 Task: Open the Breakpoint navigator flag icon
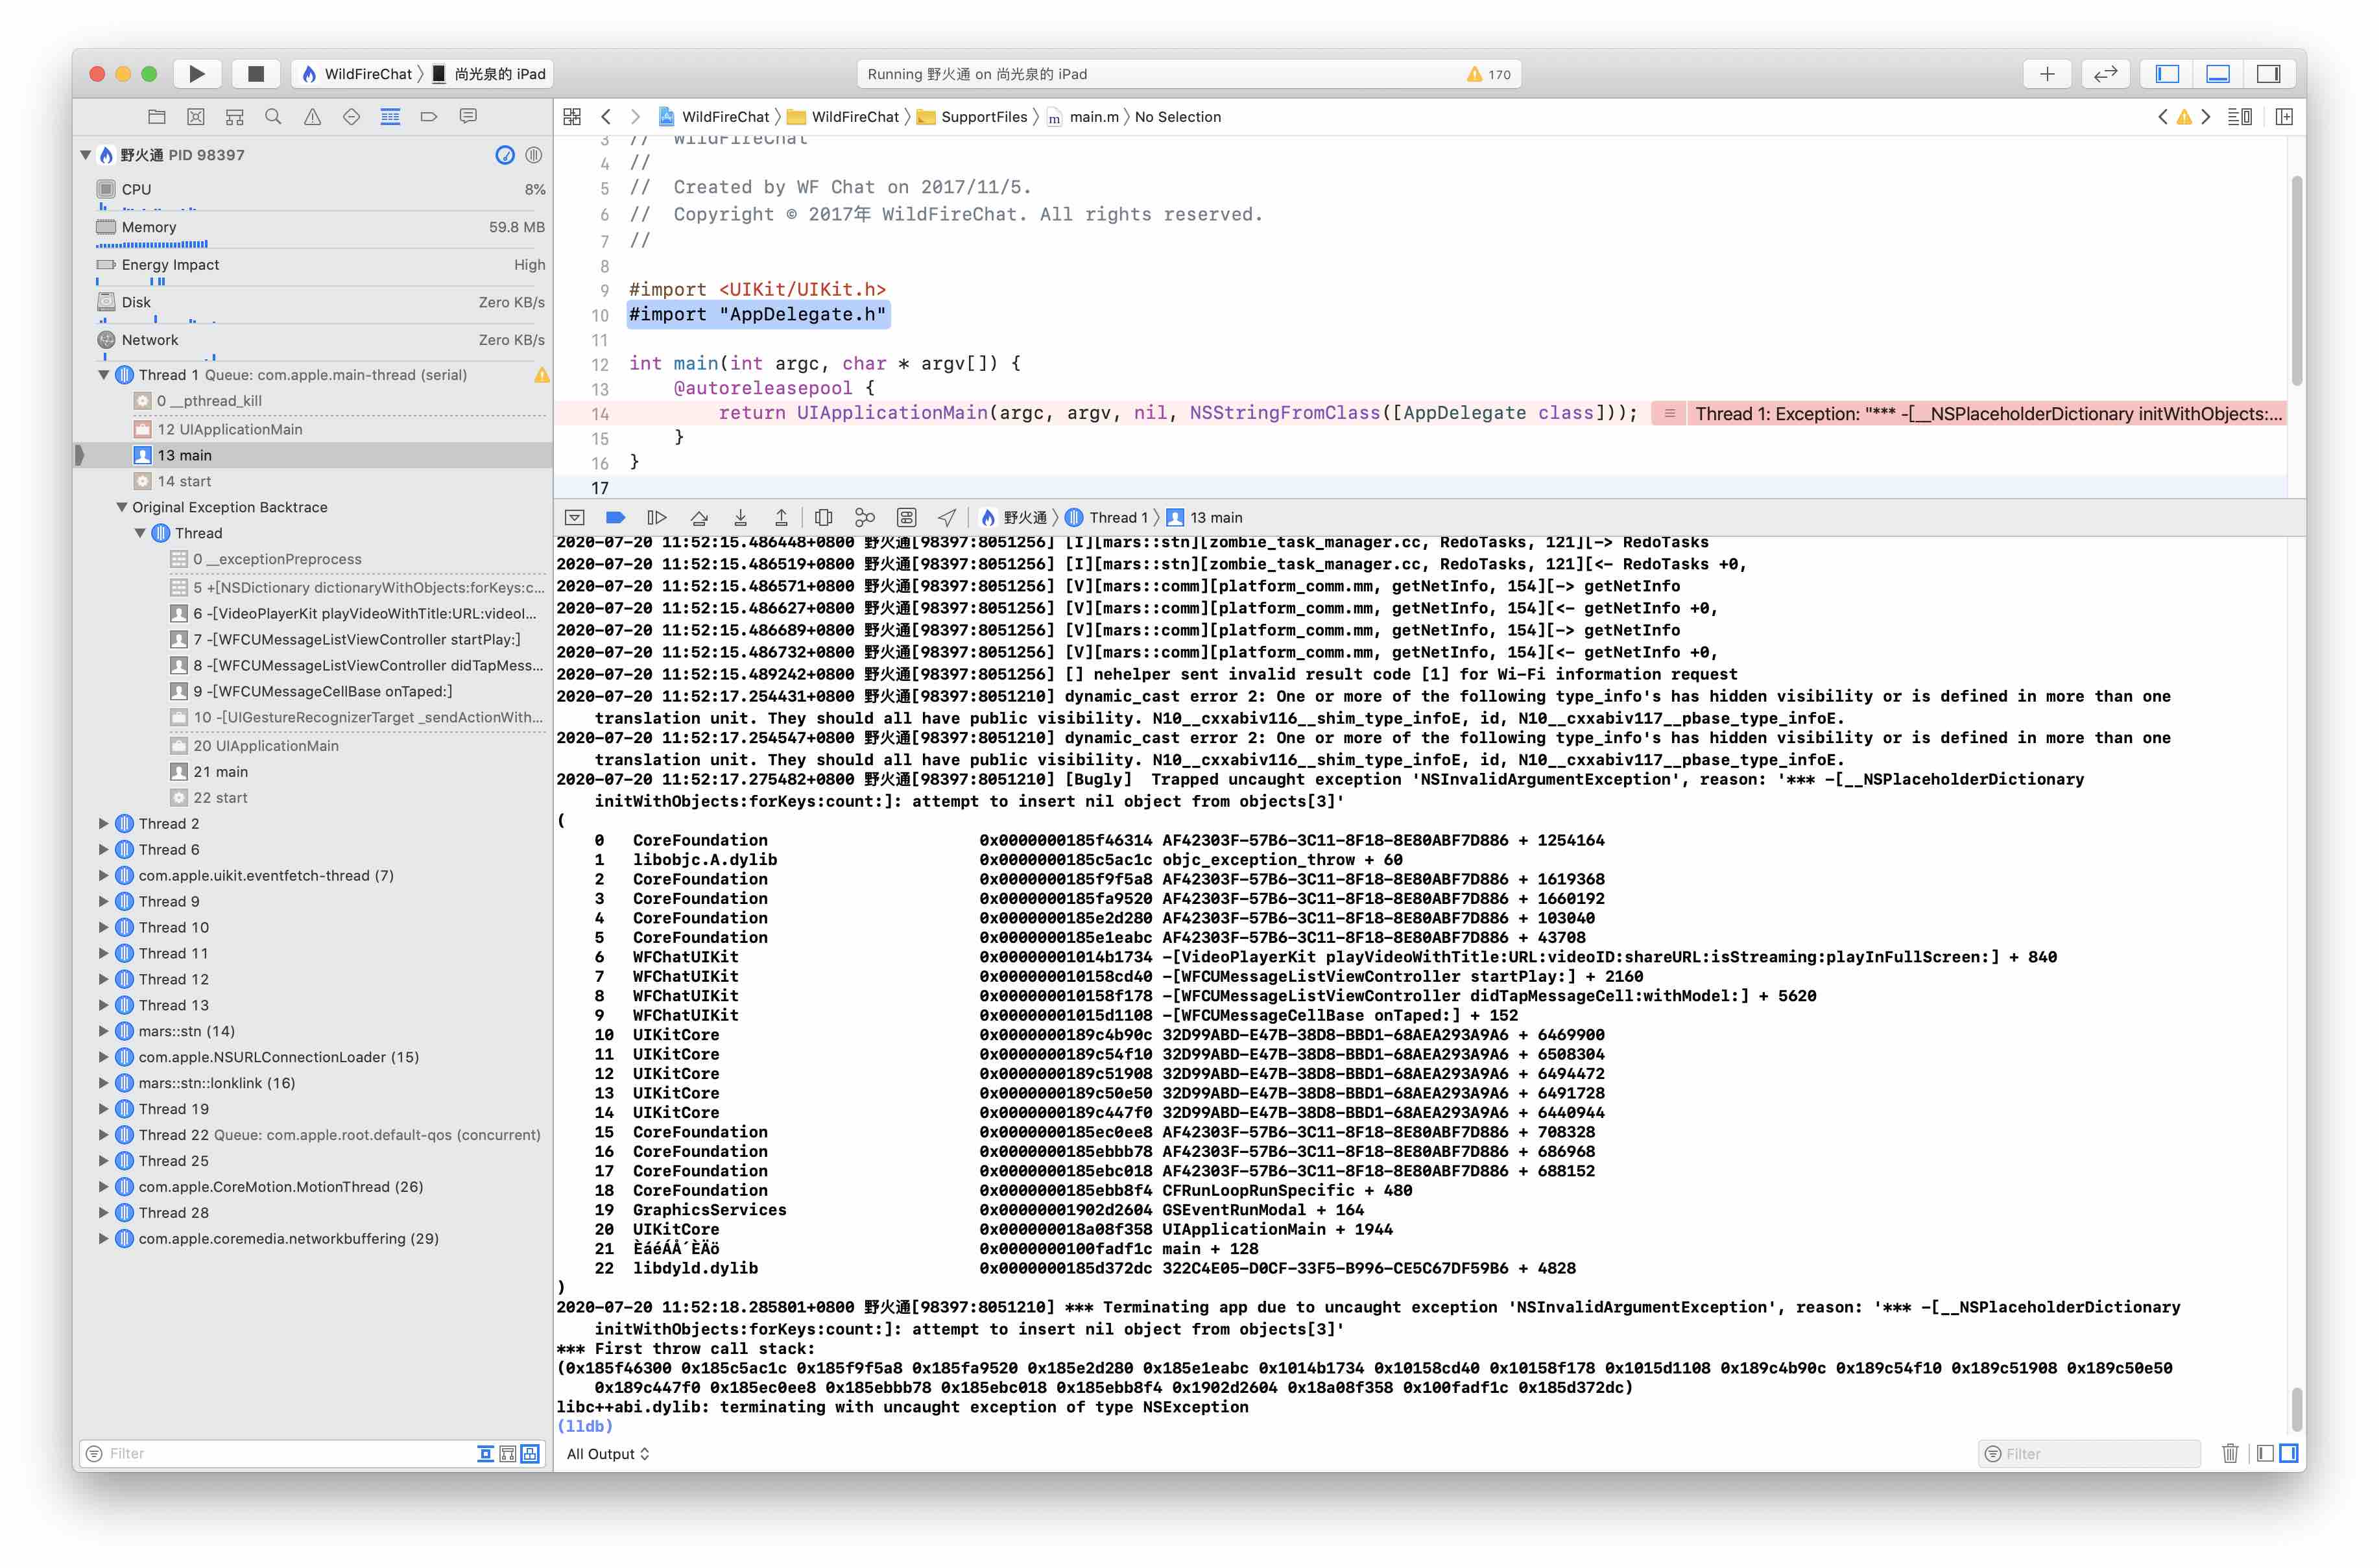pos(429,117)
